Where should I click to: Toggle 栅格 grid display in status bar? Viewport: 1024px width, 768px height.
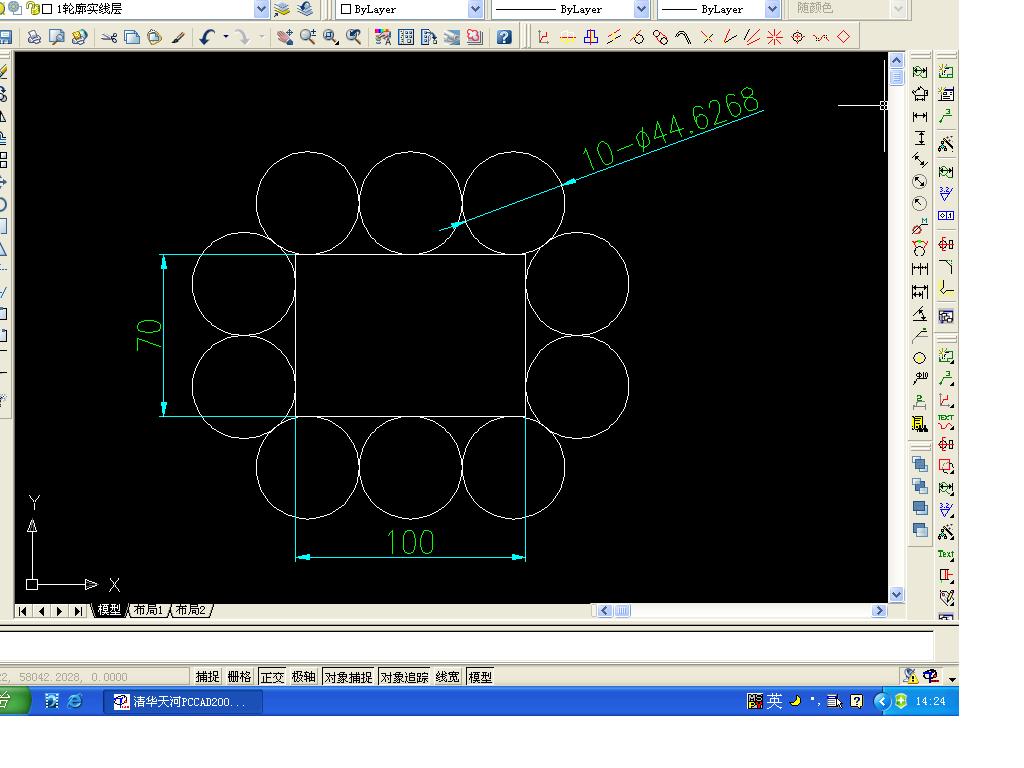click(x=239, y=677)
